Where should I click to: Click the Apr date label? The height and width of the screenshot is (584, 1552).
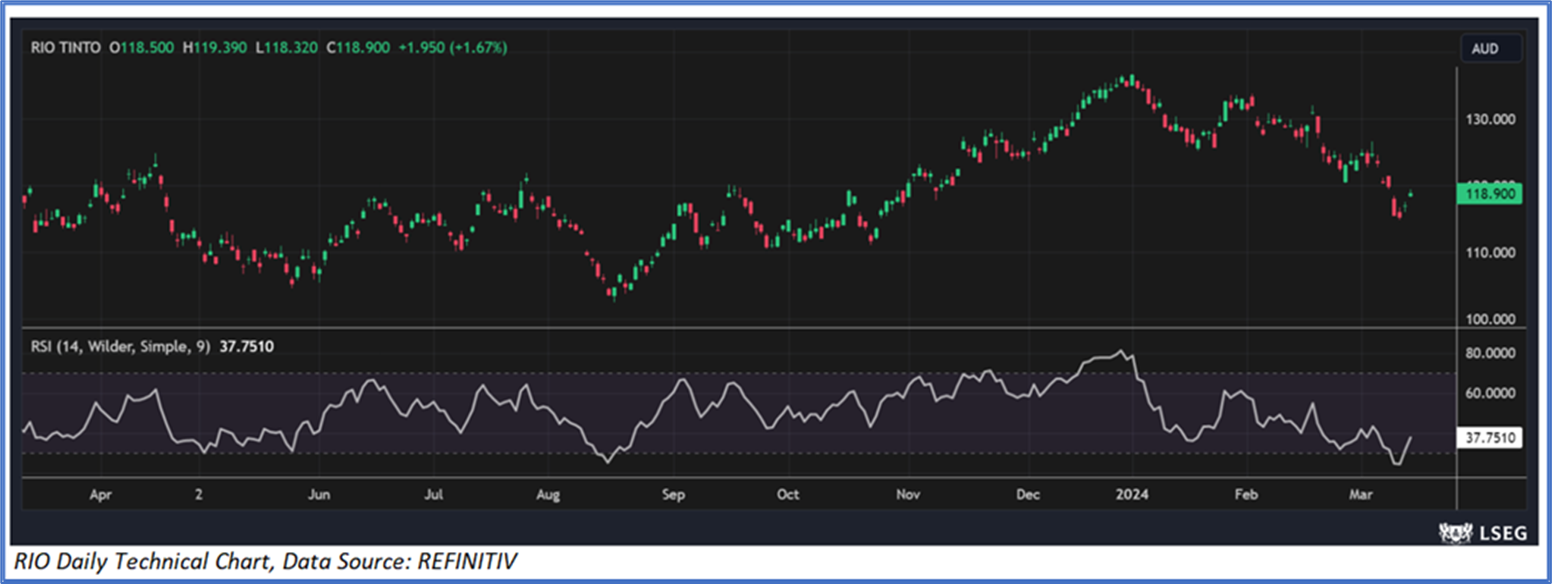pyautogui.click(x=99, y=494)
